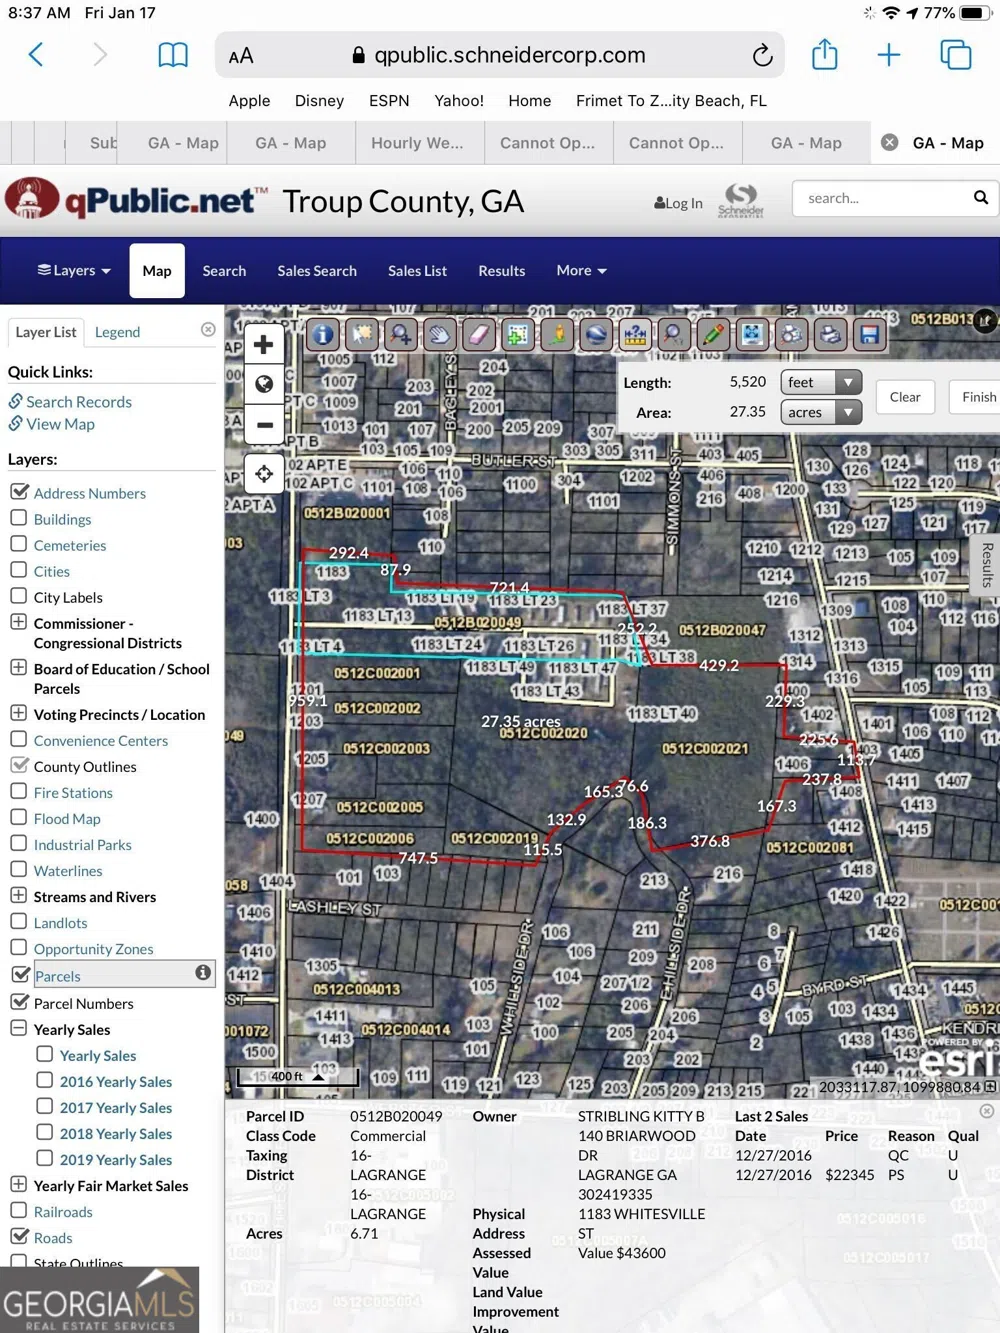Activate the Pan hand tool
Image resolution: width=1000 pixels, height=1333 pixels.
click(x=440, y=335)
